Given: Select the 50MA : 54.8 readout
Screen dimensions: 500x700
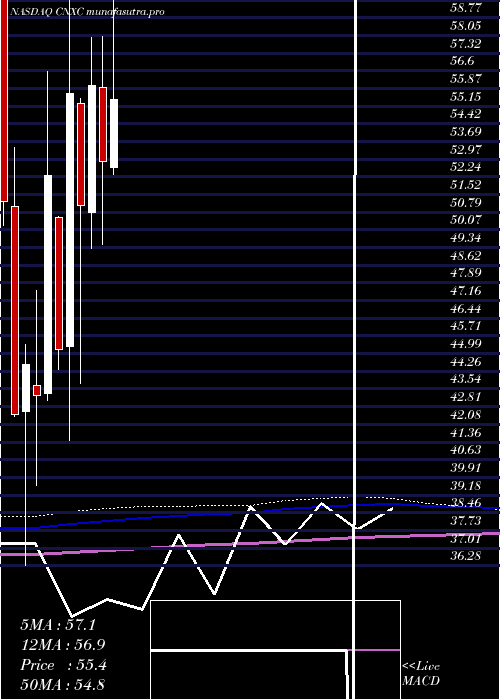Looking at the screenshot, I should pyautogui.click(x=63, y=684).
